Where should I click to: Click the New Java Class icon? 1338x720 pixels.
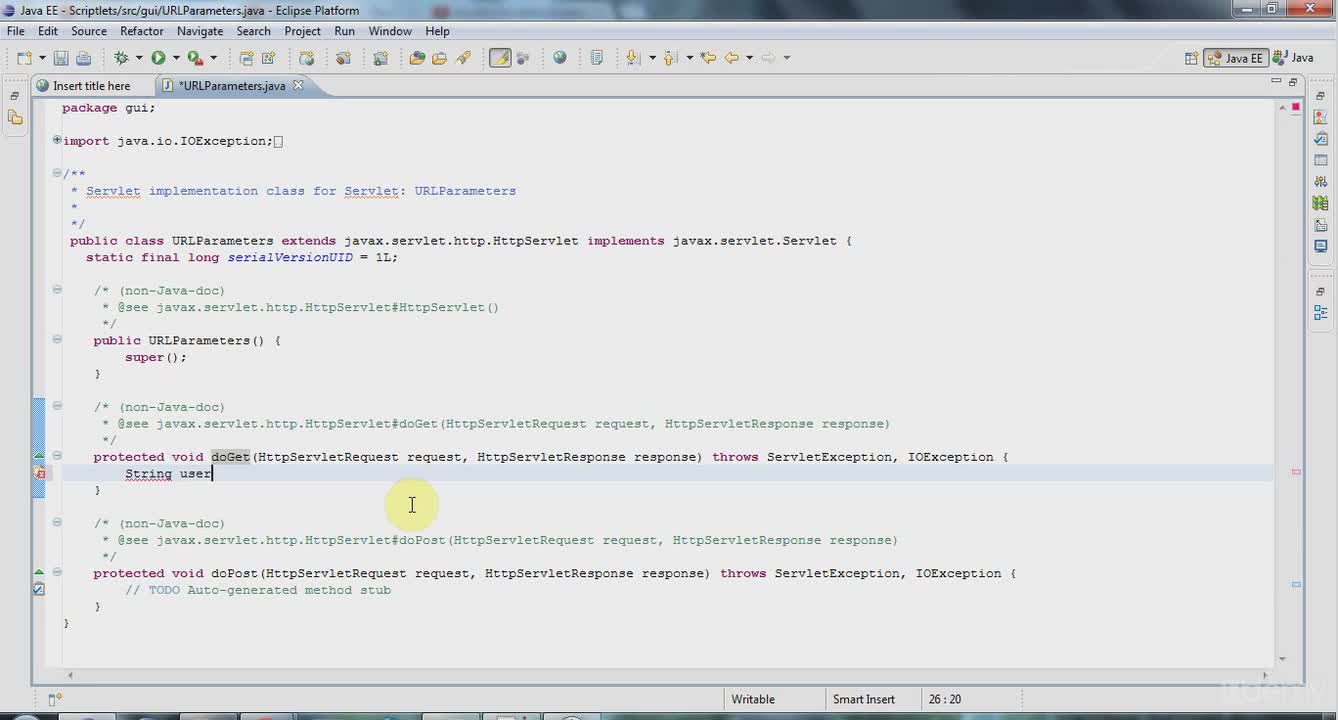(x=269, y=58)
